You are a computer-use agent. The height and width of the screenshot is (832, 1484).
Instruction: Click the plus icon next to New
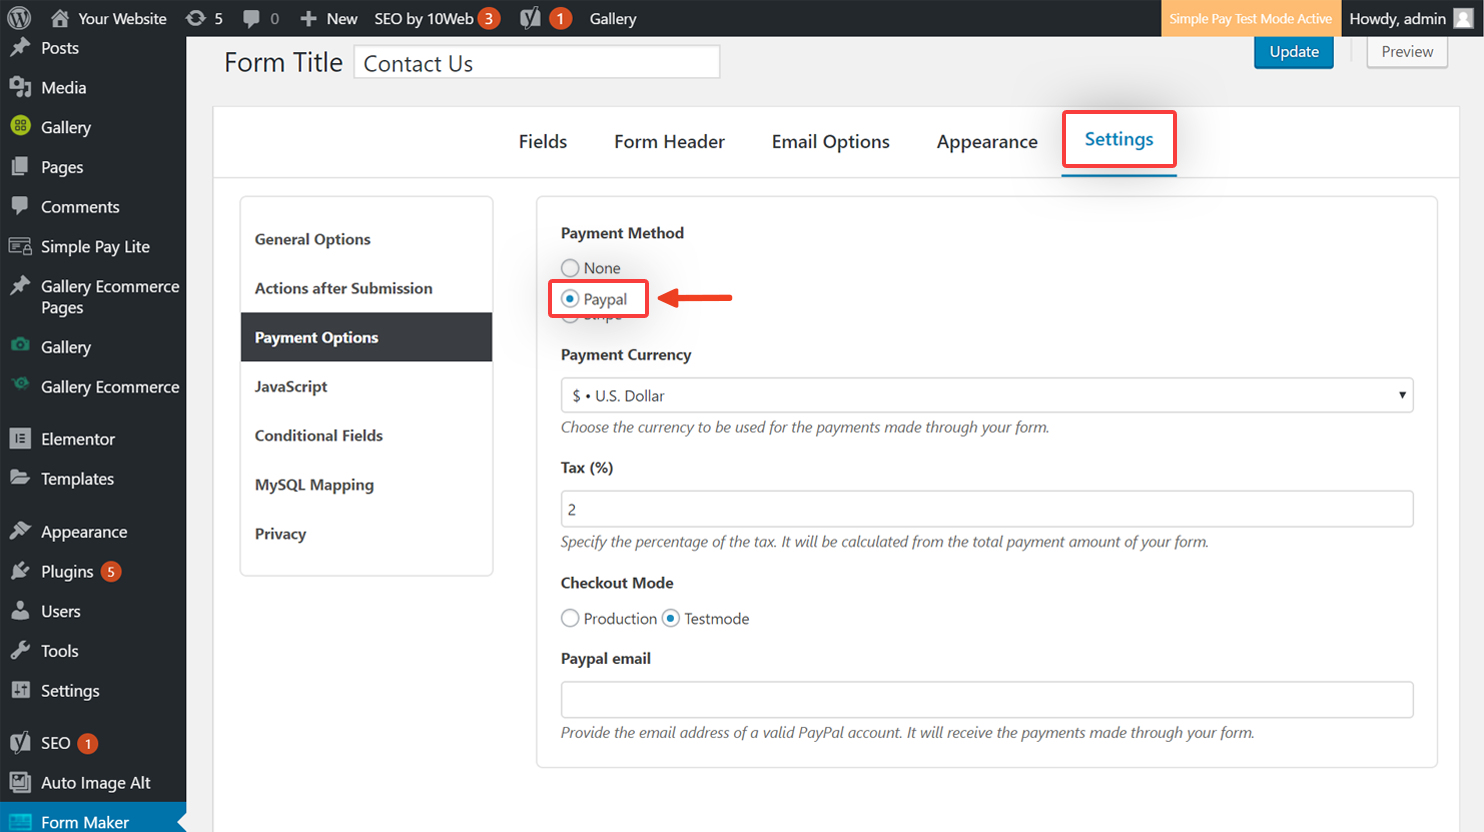coord(308,19)
